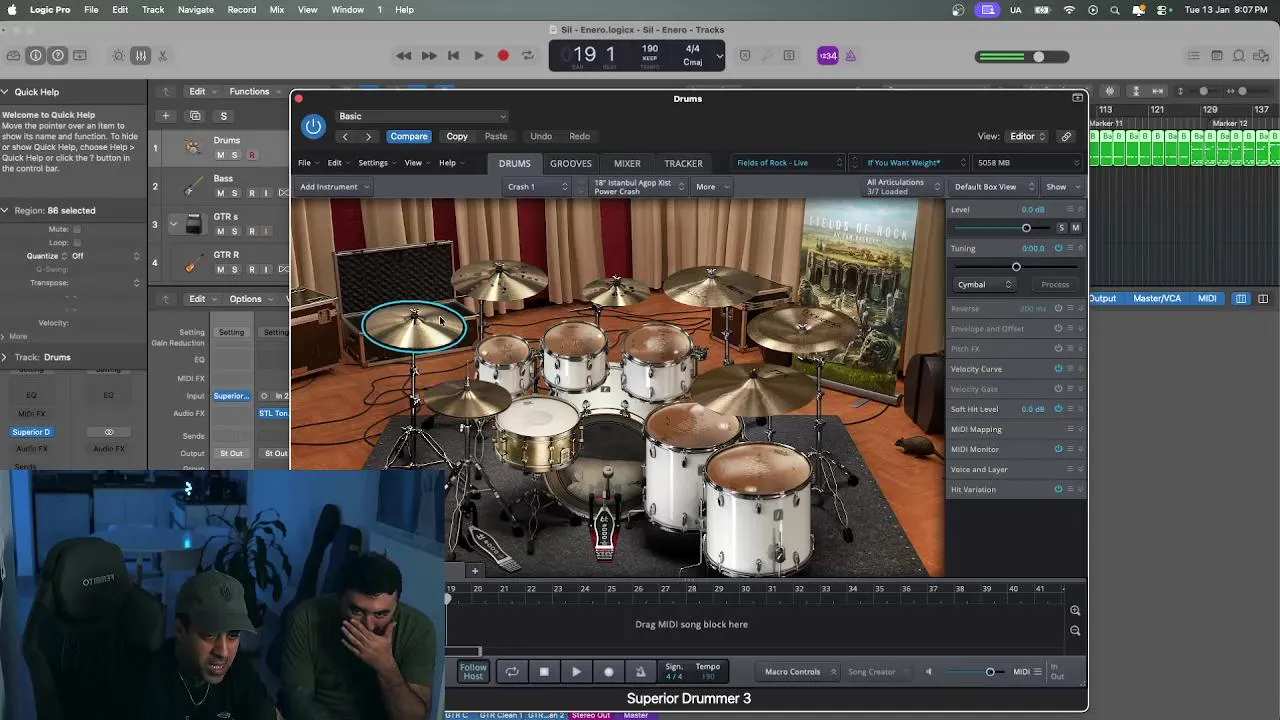Go to next plugin preset arrow
The height and width of the screenshot is (720, 1280).
pos(368,136)
